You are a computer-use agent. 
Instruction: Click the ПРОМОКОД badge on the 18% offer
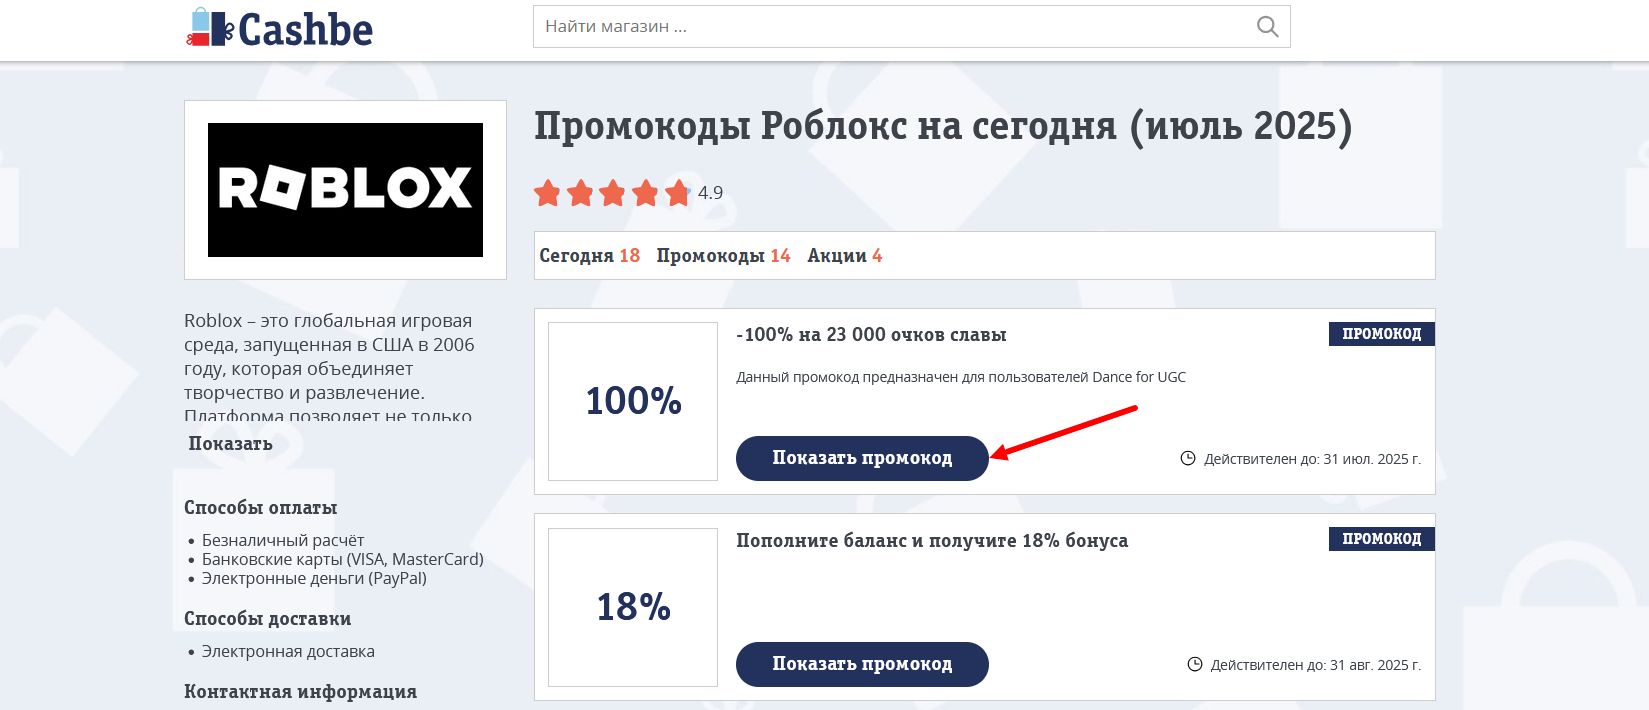tap(1382, 539)
